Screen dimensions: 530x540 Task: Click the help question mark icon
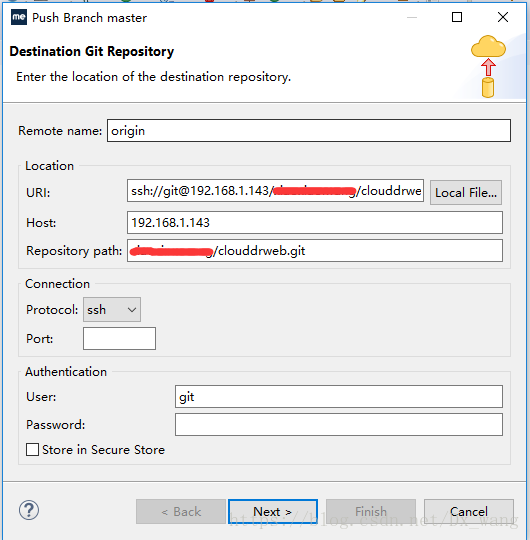pos(29,510)
